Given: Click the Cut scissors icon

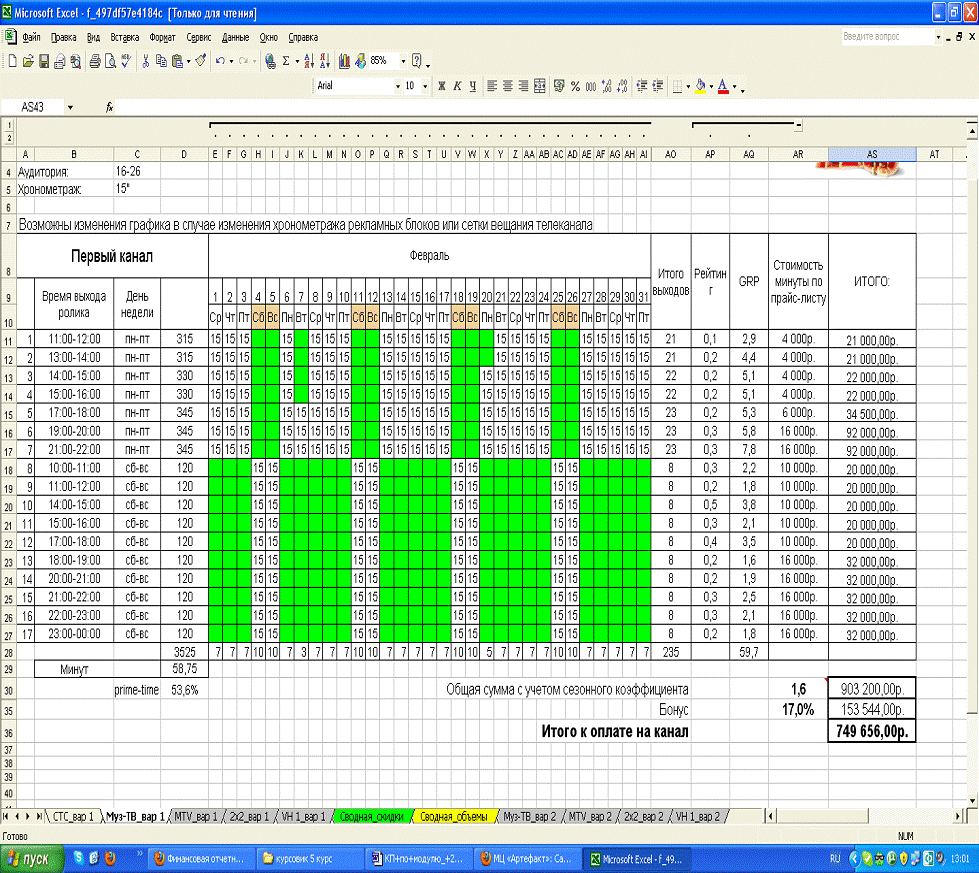Looking at the screenshot, I should [x=146, y=61].
